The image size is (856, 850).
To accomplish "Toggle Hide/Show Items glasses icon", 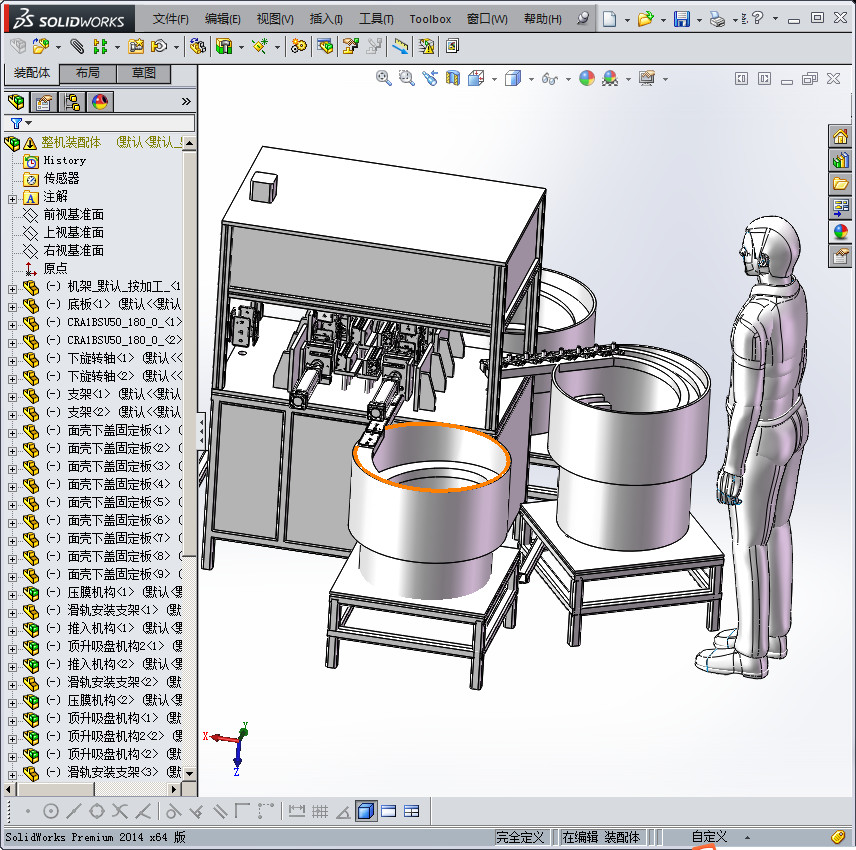I will coord(549,78).
